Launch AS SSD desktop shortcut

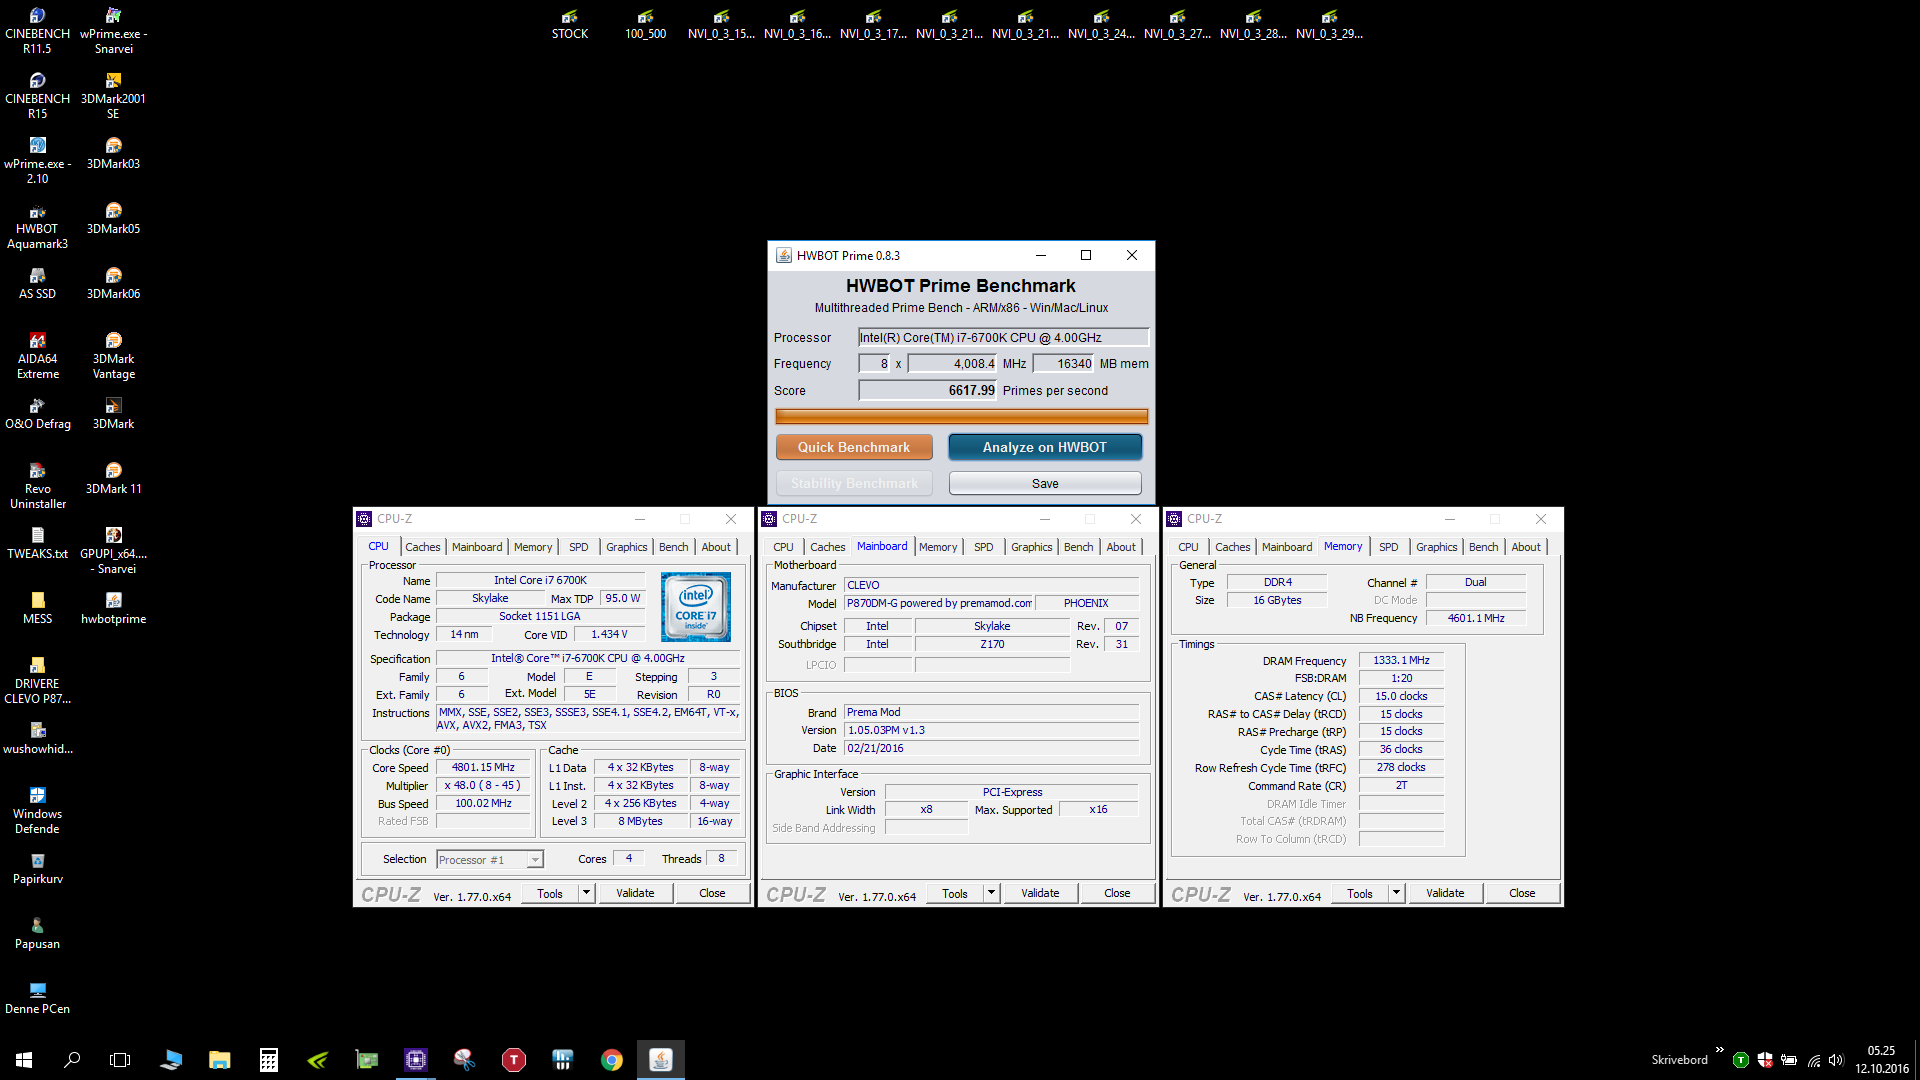[37, 283]
